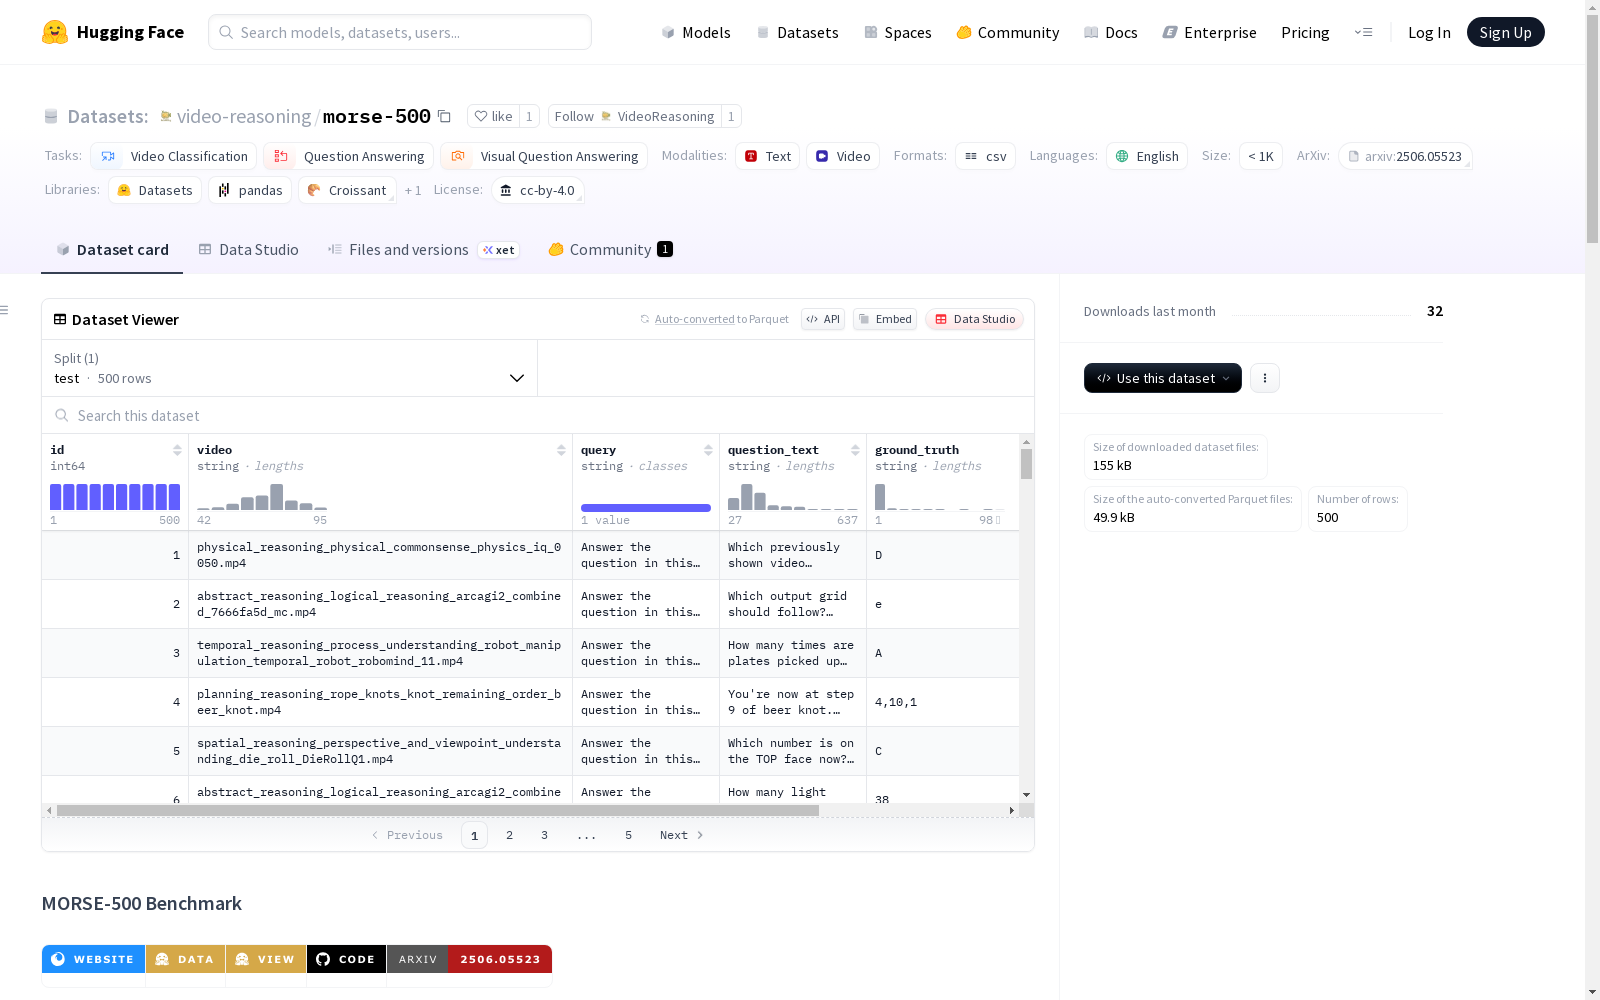The height and width of the screenshot is (1000, 1600).
Task: Open the GitHub CODE badge link
Action: (x=346, y=959)
